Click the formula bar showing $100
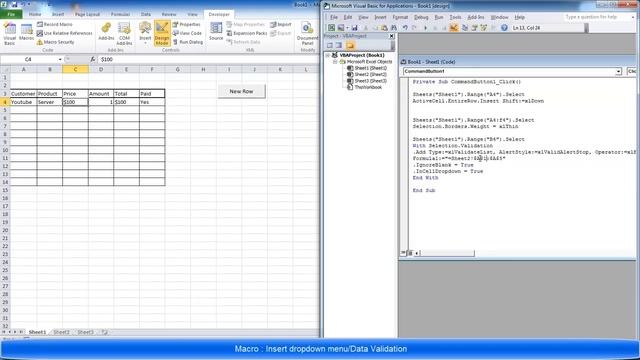The width and height of the screenshot is (640, 360). [x=208, y=60]
